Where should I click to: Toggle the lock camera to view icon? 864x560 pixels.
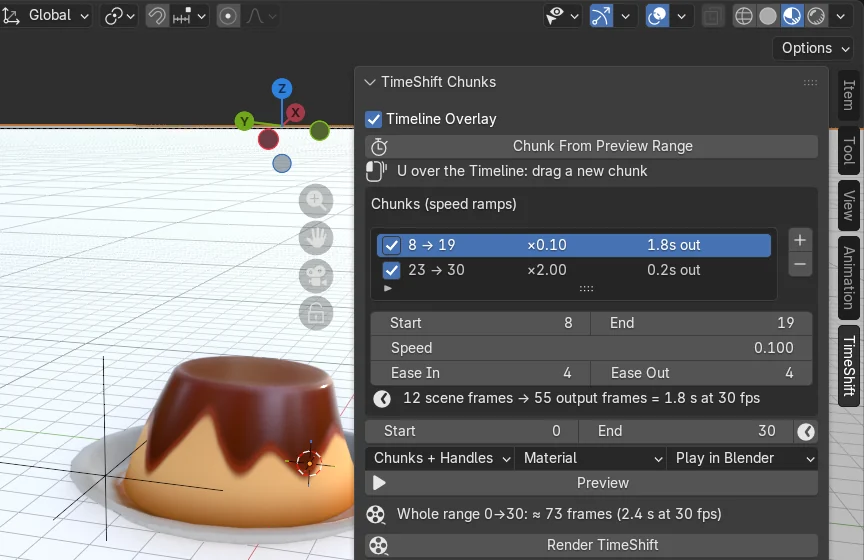316,314
